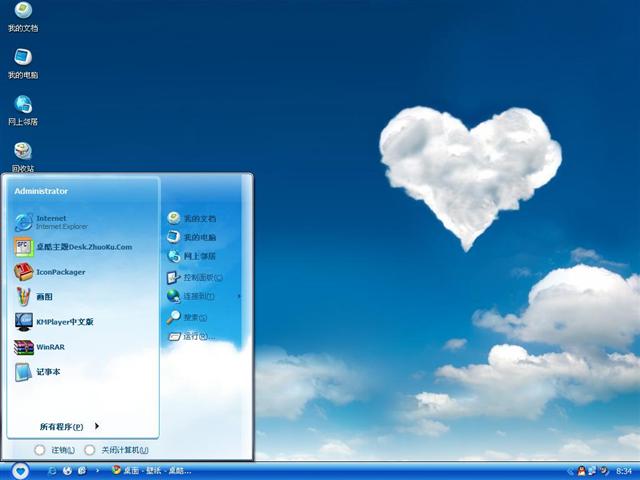Select the 回收站 recycle bin desktop icon

(x=23, y=157)
